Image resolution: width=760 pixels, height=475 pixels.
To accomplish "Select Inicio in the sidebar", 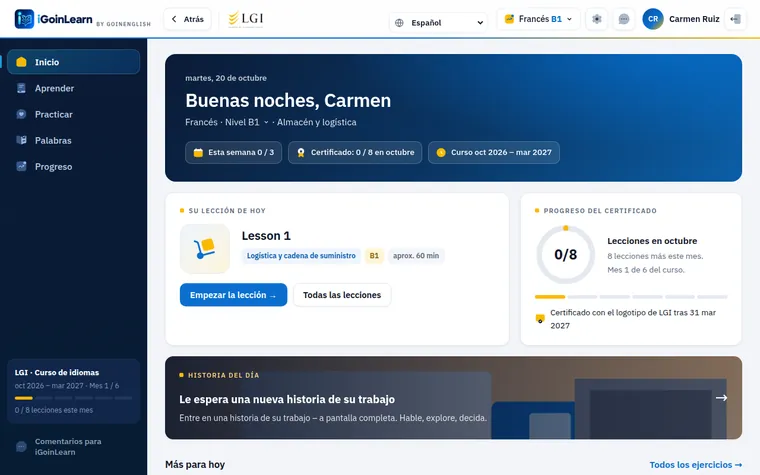I will point(74,62).
